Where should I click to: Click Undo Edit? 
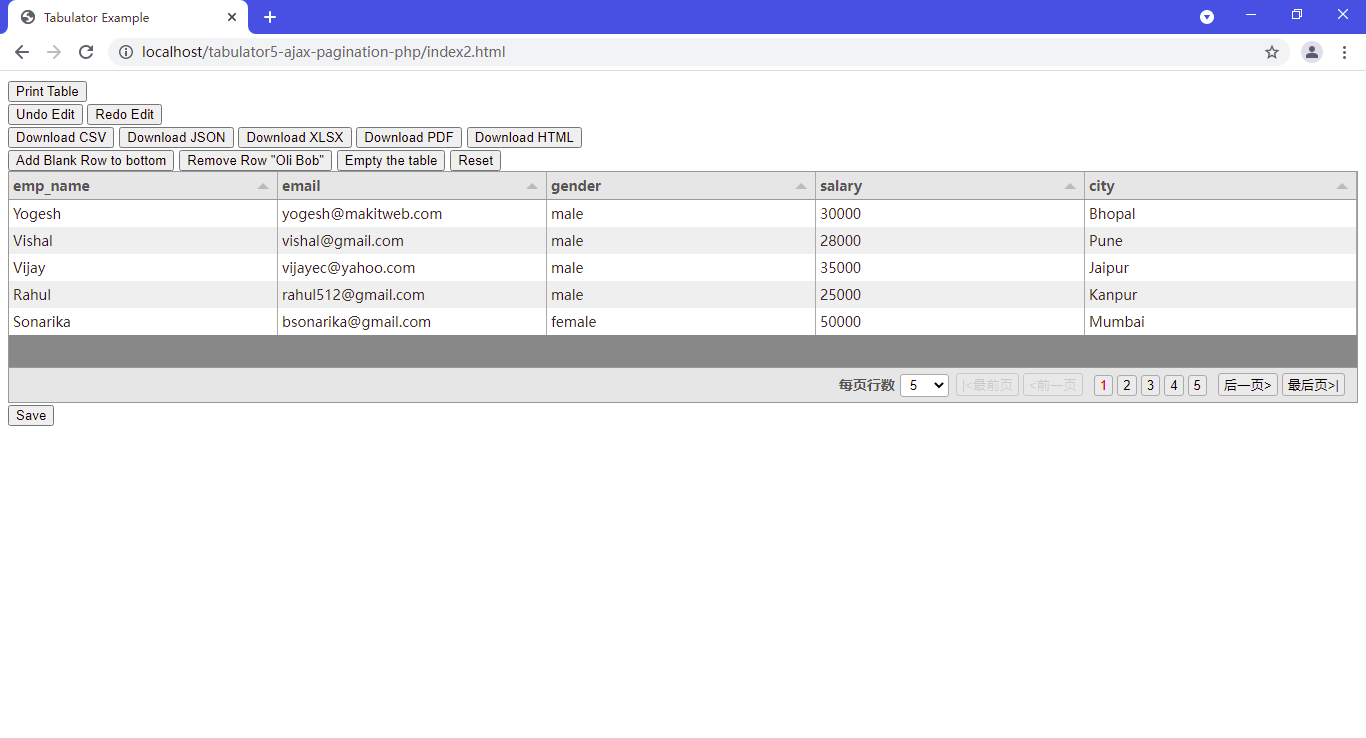tap(45, 114)
